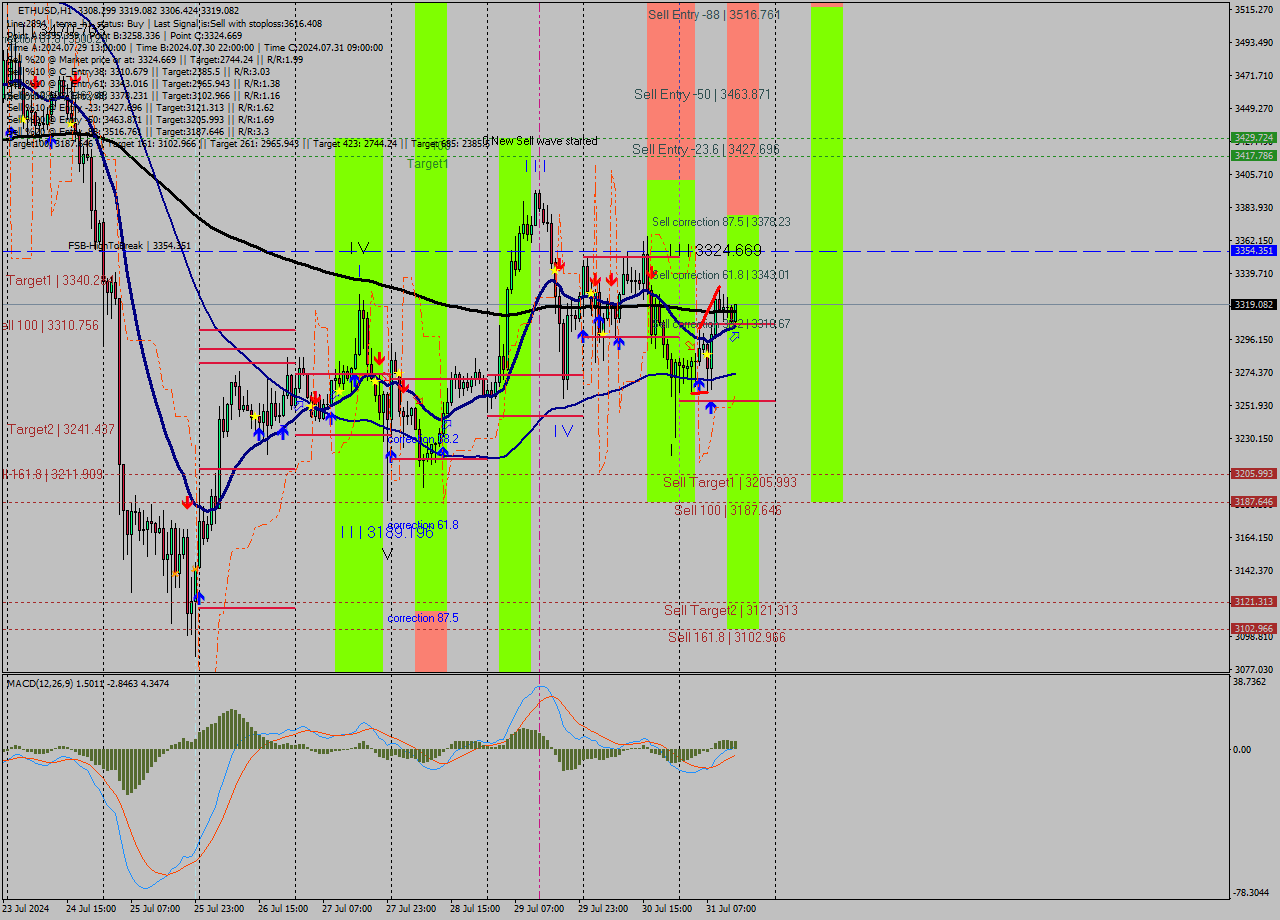Click the '3324.669' wave level label
The width and height of the screenshot is (1280, 920).
point(728,250)
